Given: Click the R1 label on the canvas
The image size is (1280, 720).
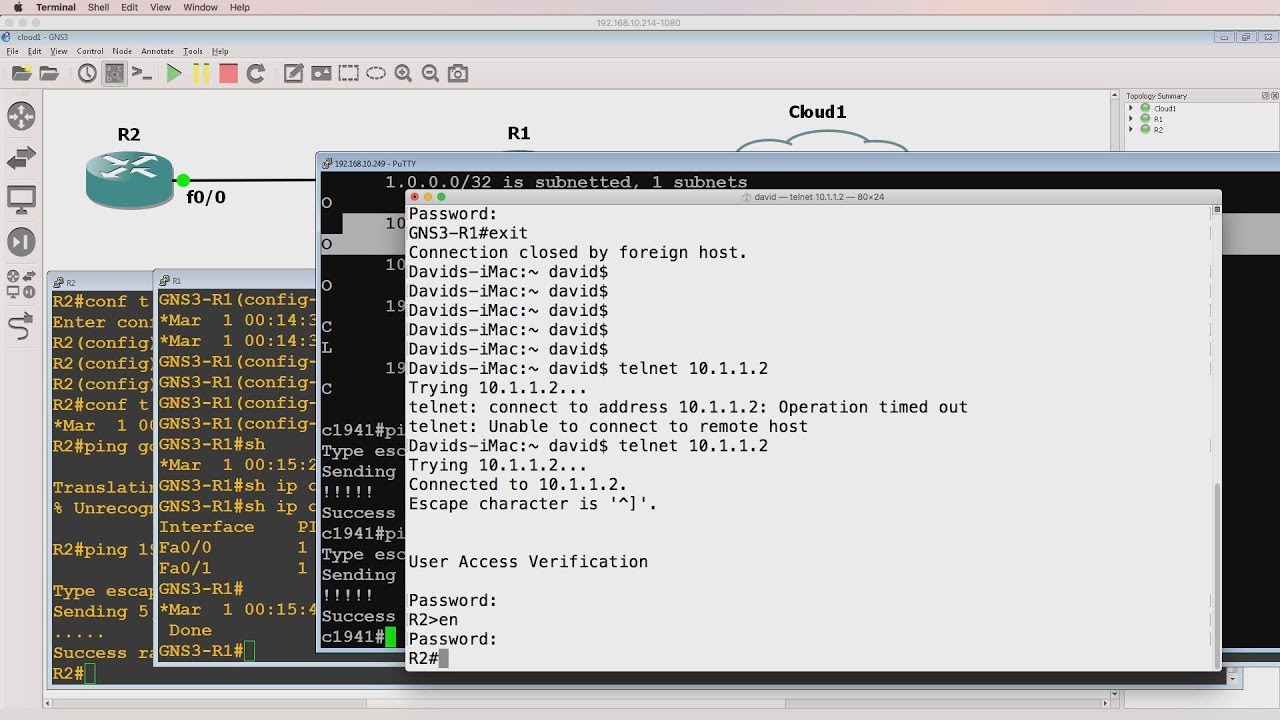Looking at the screenshot, I should tap(519, 133).
